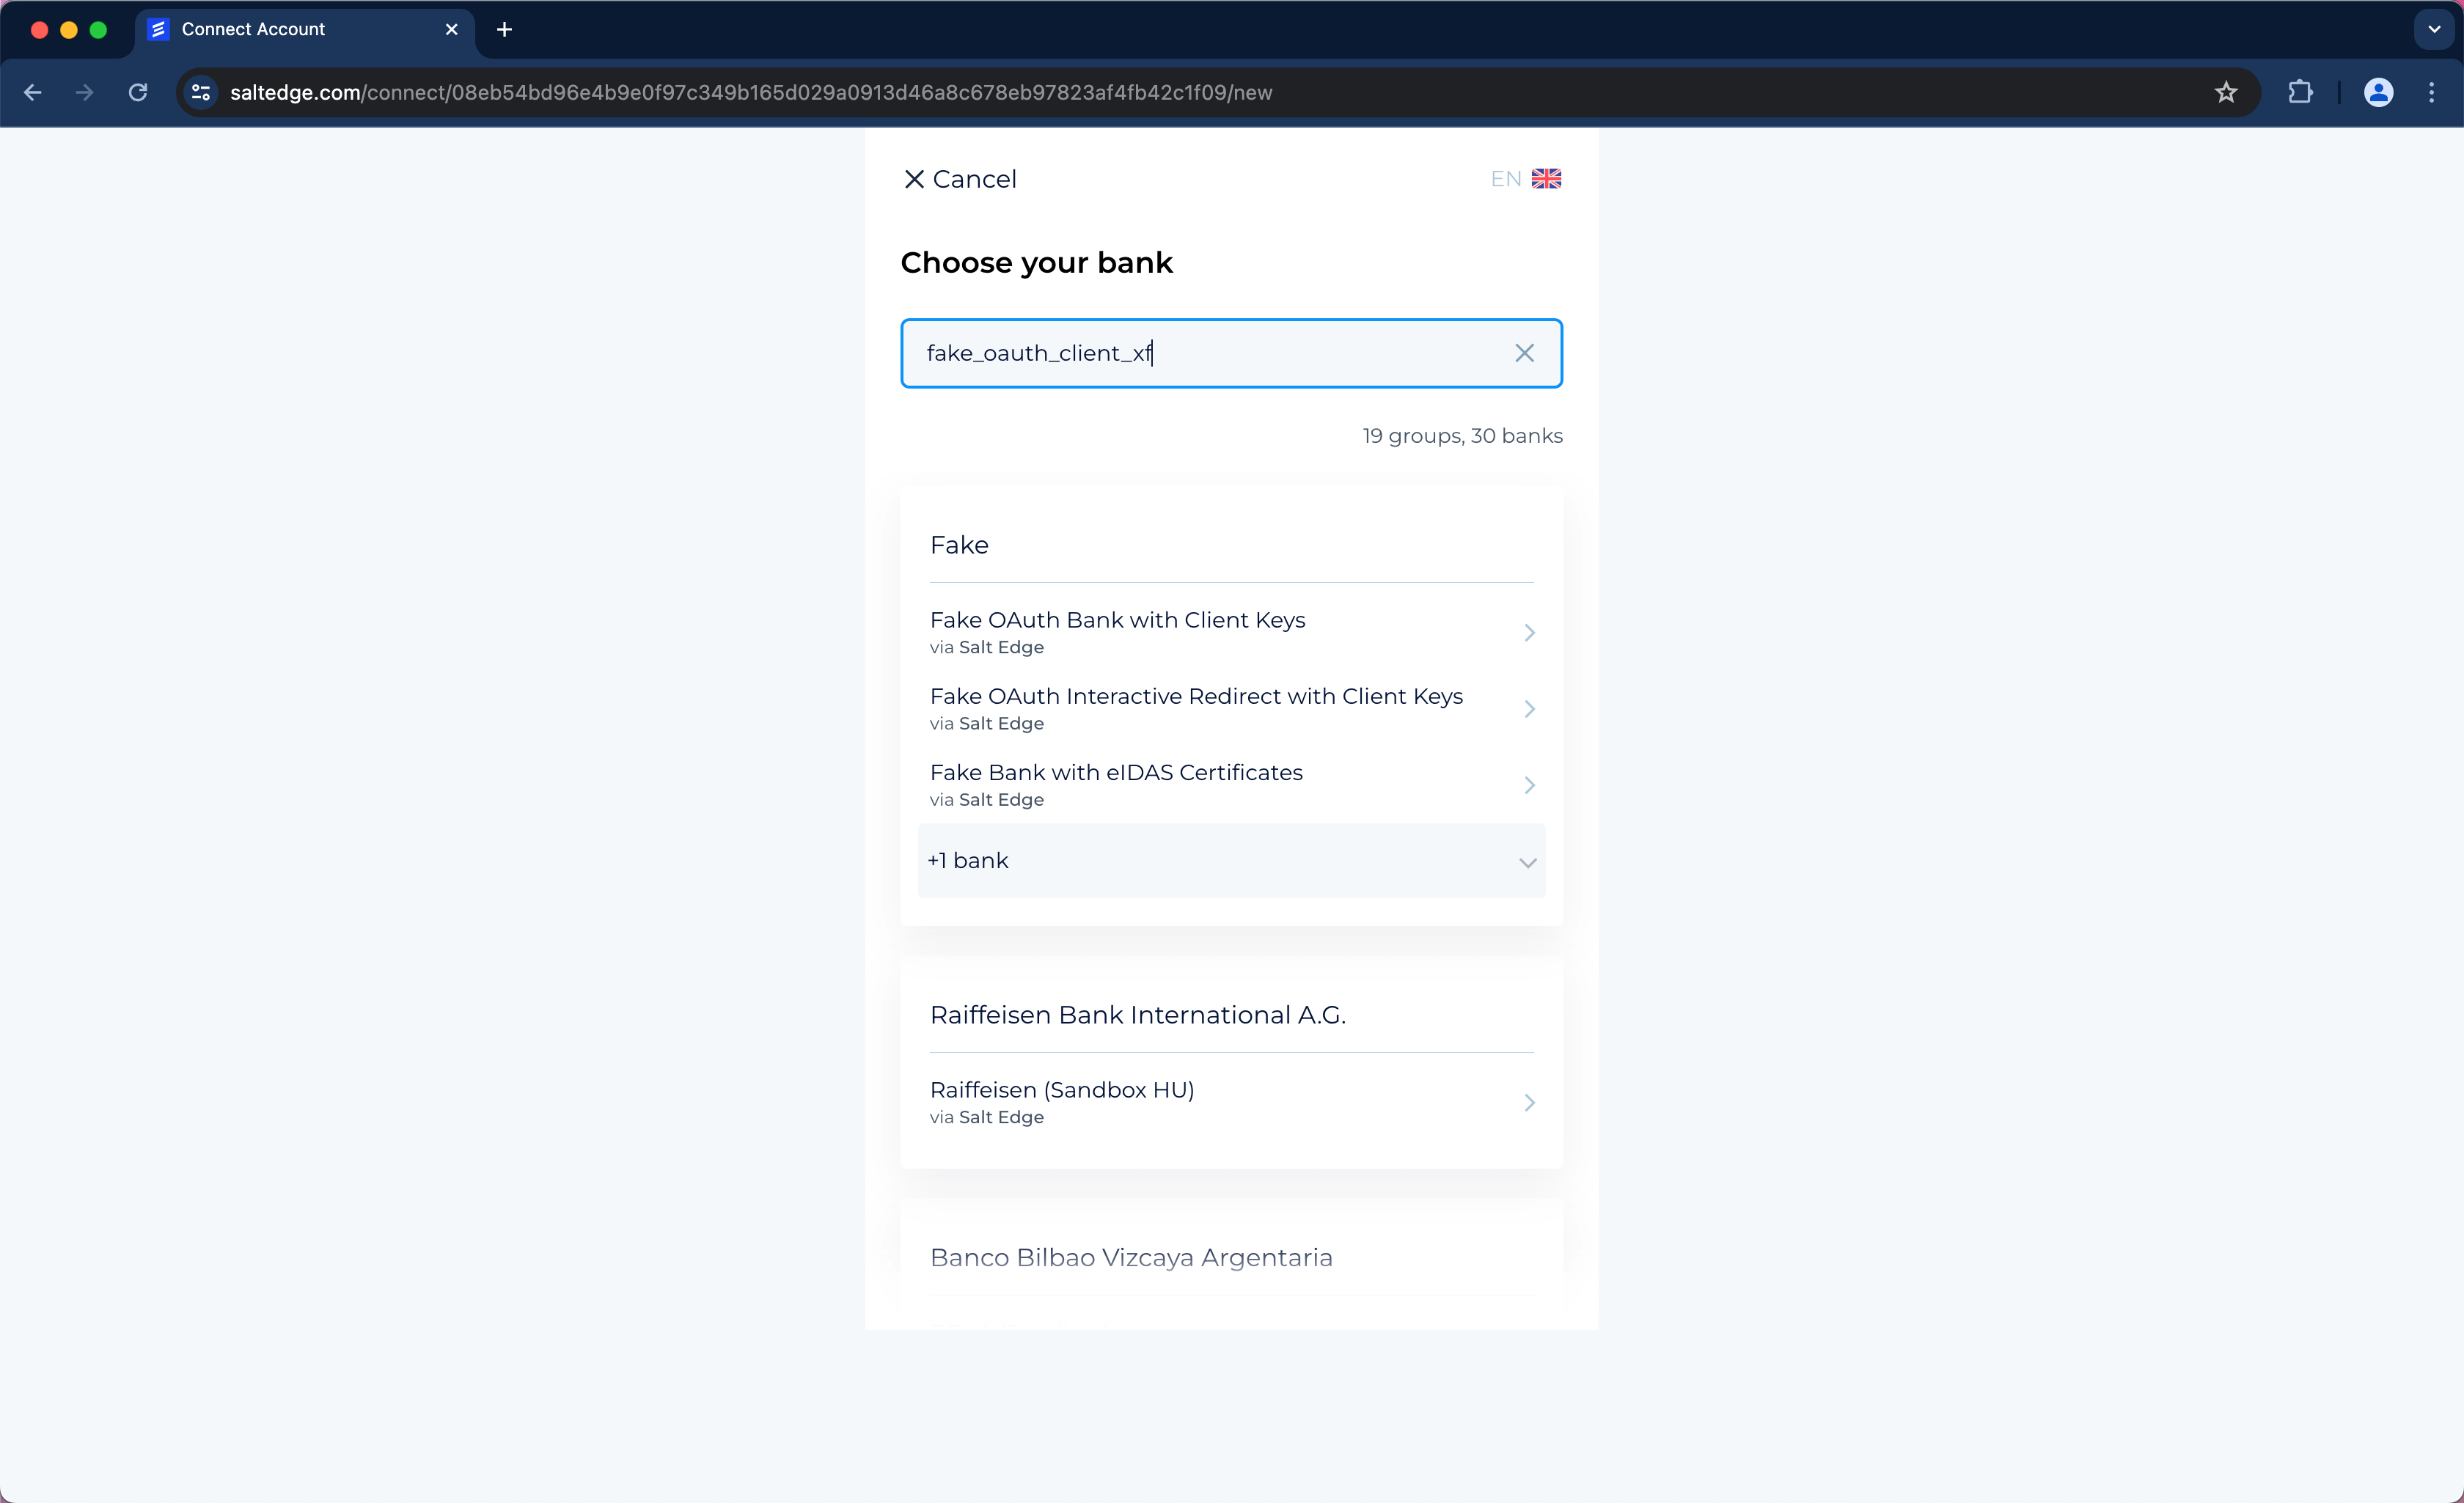Open chevron for Raiffeisen (Sandbox HU)
2464x1503 pixels.
pyautogui.click(x=1529, y=1102)
